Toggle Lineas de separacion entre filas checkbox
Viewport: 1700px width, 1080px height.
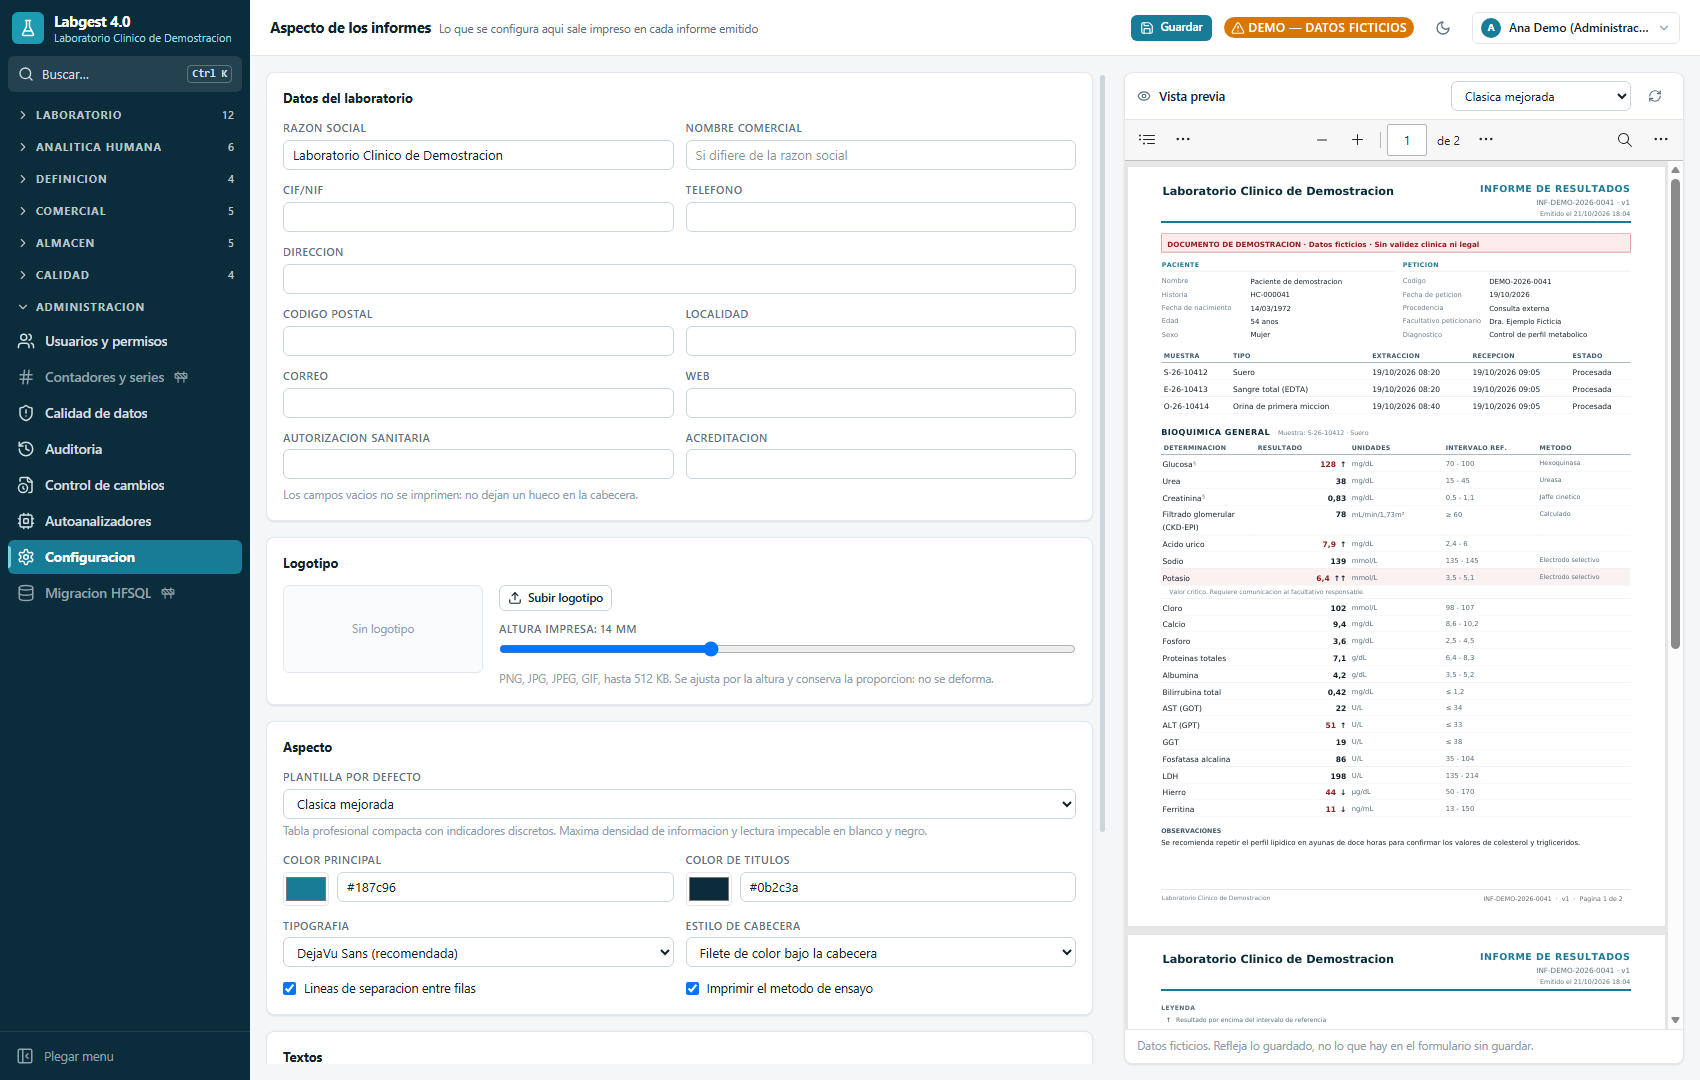point(290,988)
